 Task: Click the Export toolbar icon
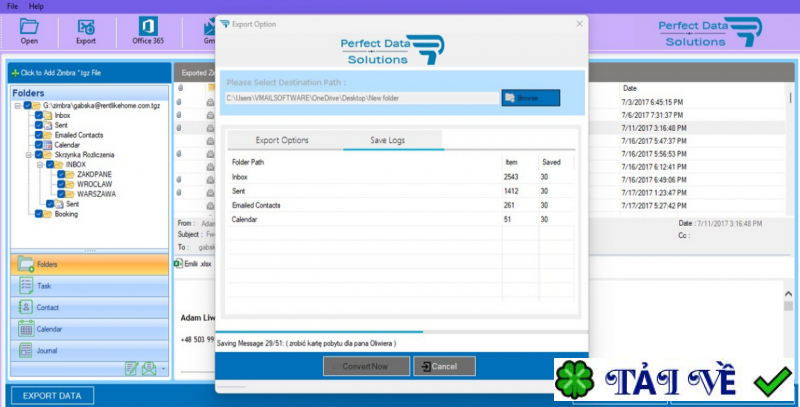(x=86, y=27)
